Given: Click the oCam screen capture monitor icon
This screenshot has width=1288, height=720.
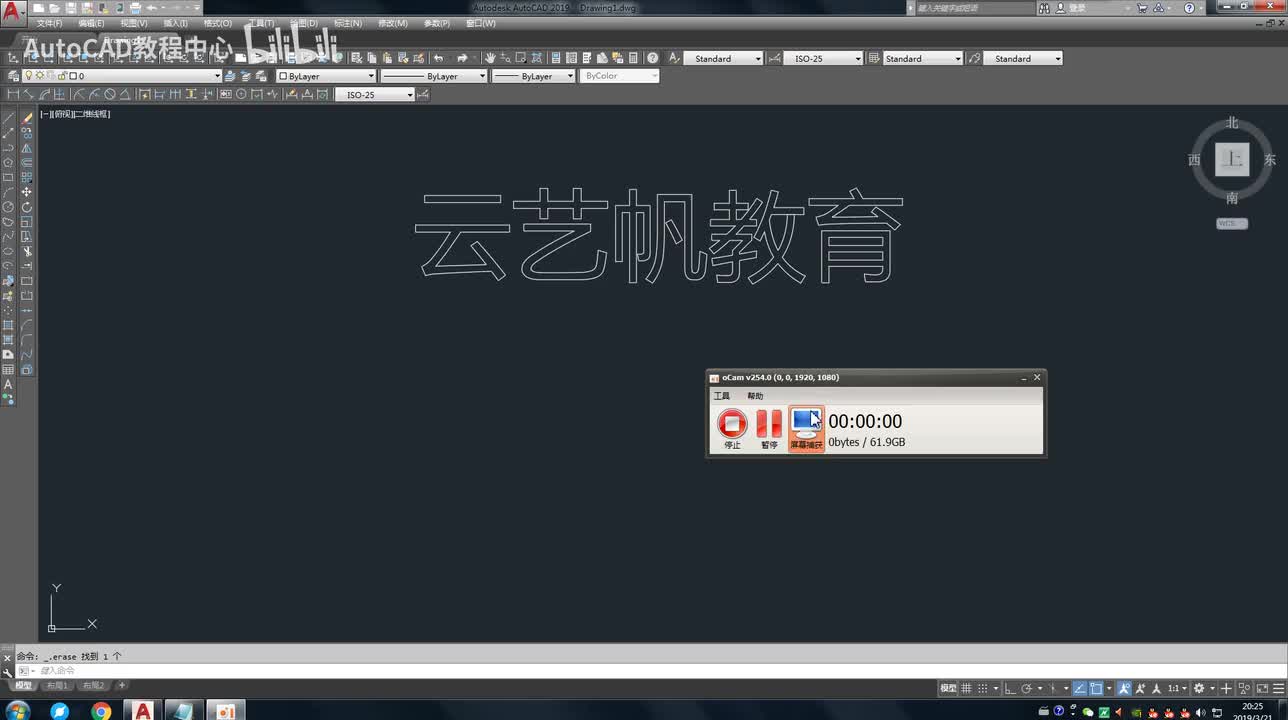Looking at the screenshot, I should coord(806,429).
